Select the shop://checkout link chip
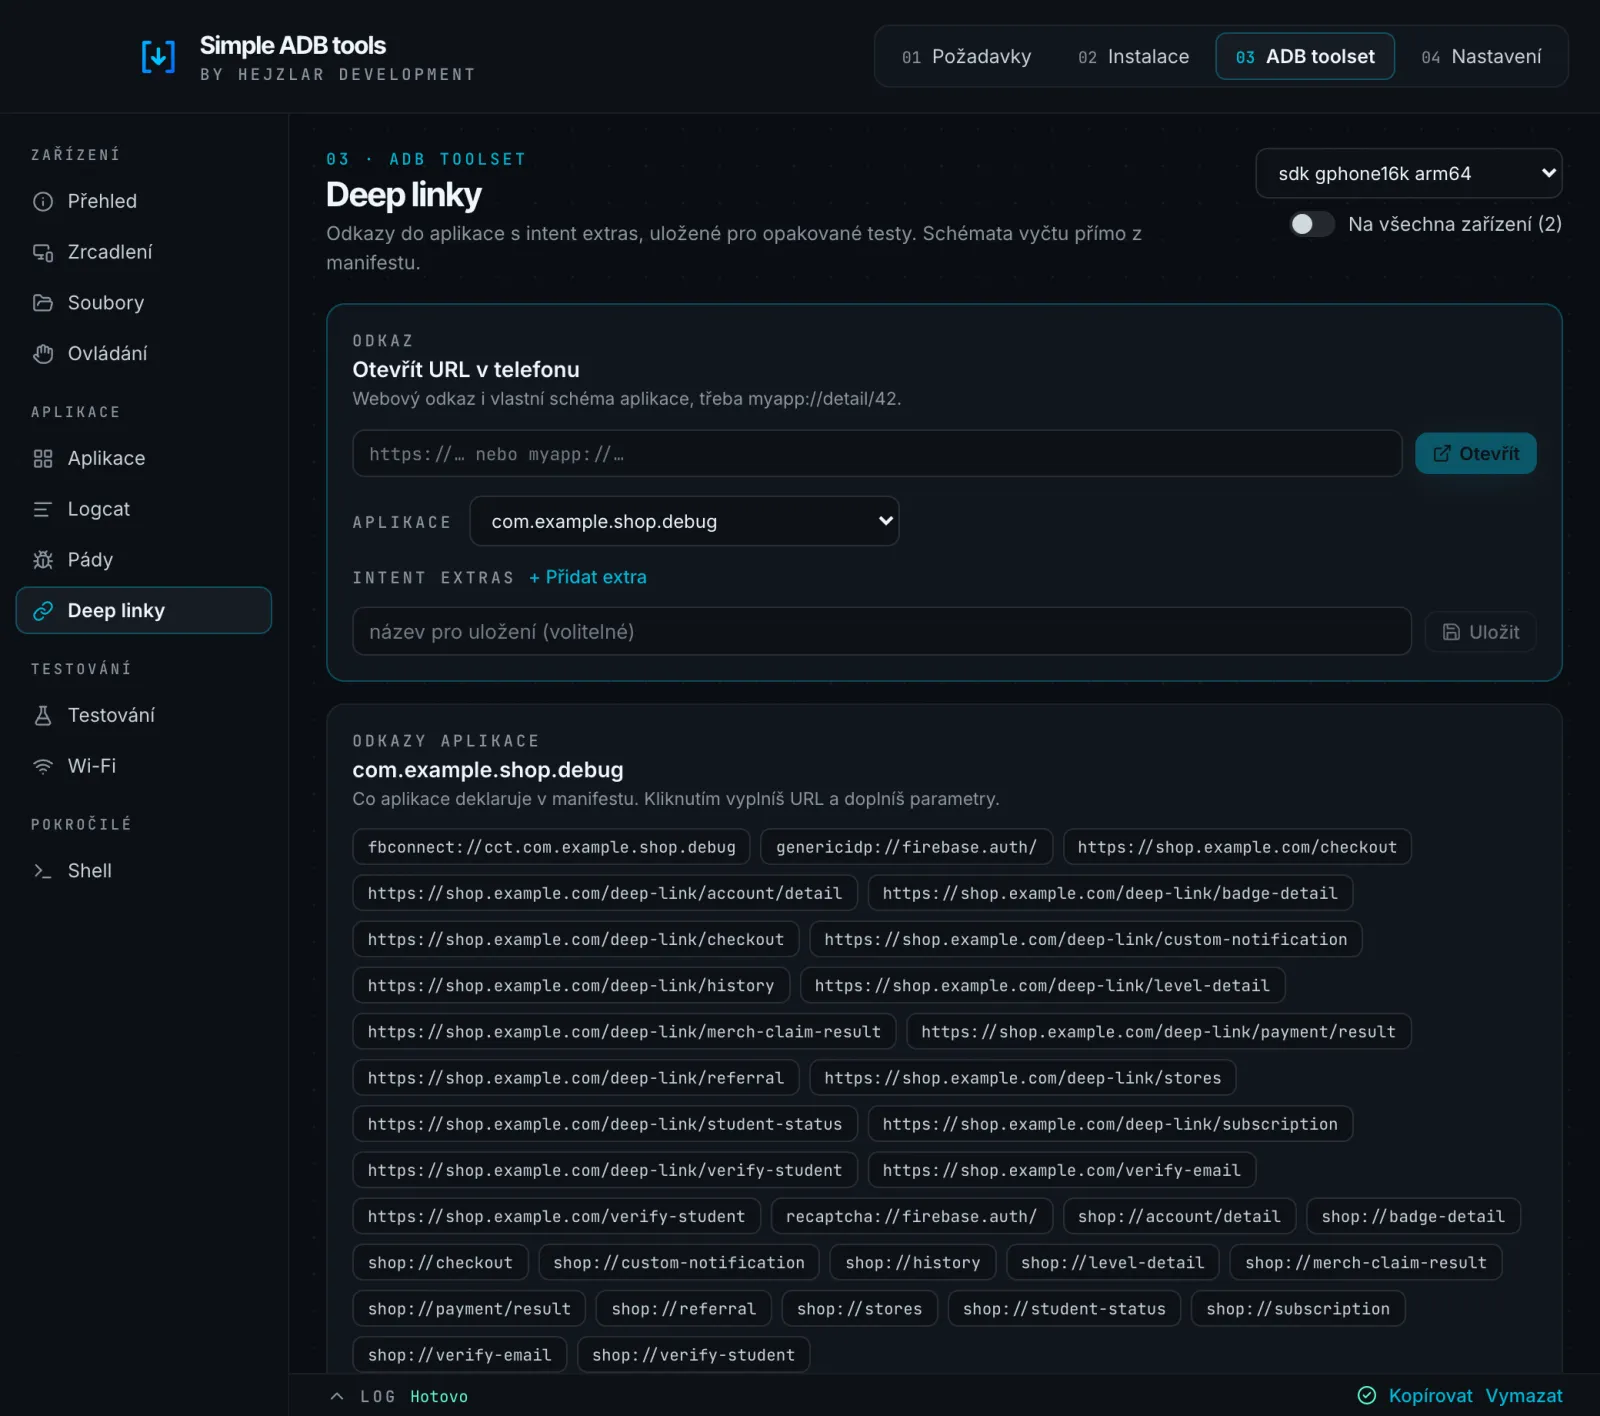This screenshot has width=1600, height=1416. pos(440,1263)
